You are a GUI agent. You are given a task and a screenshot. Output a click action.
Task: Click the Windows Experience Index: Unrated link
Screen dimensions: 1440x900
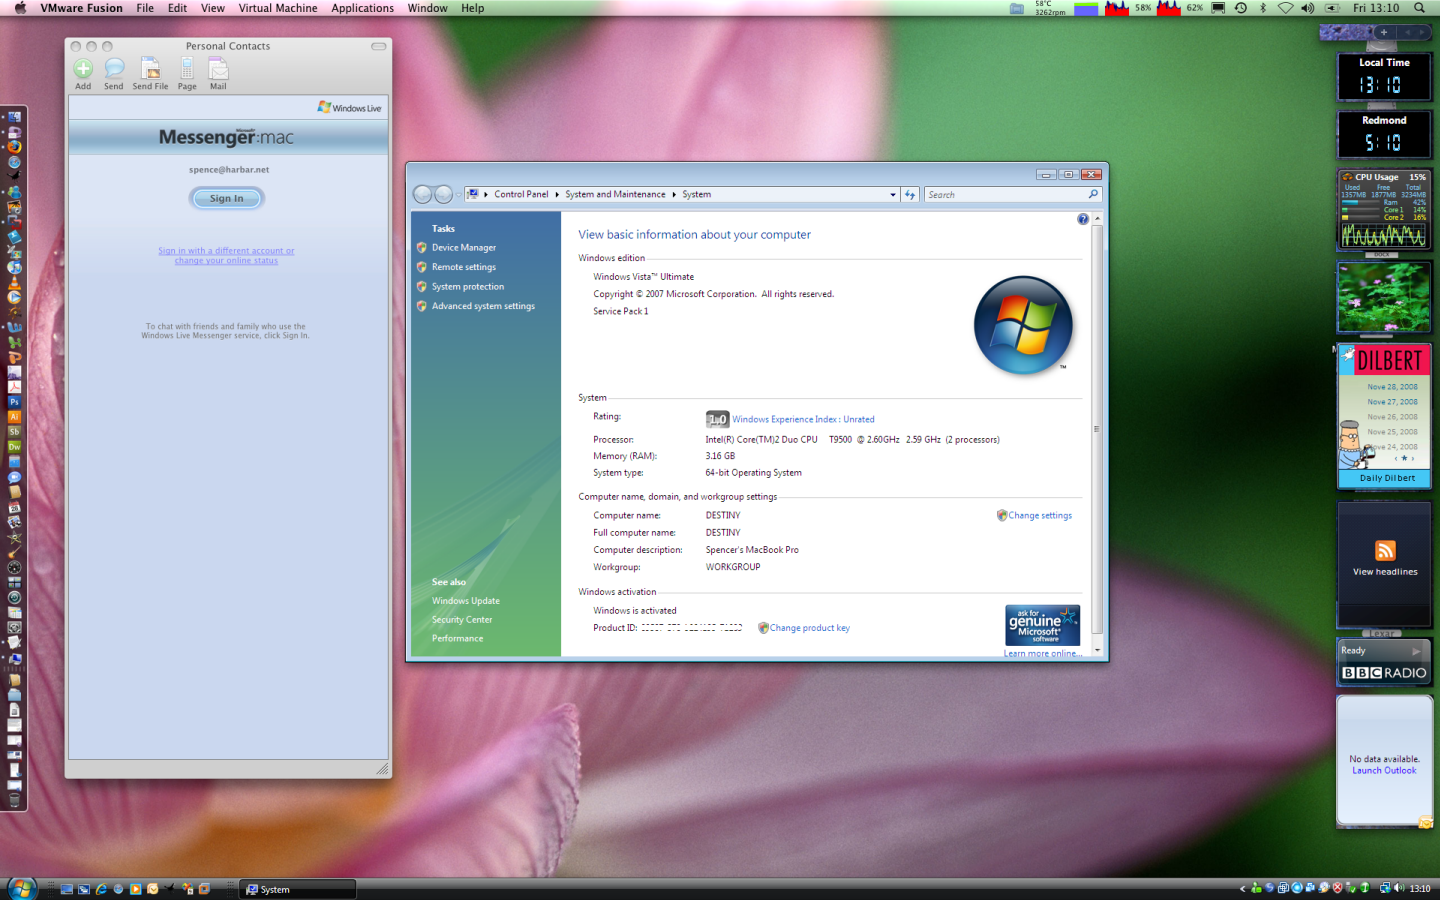[803, 419]
